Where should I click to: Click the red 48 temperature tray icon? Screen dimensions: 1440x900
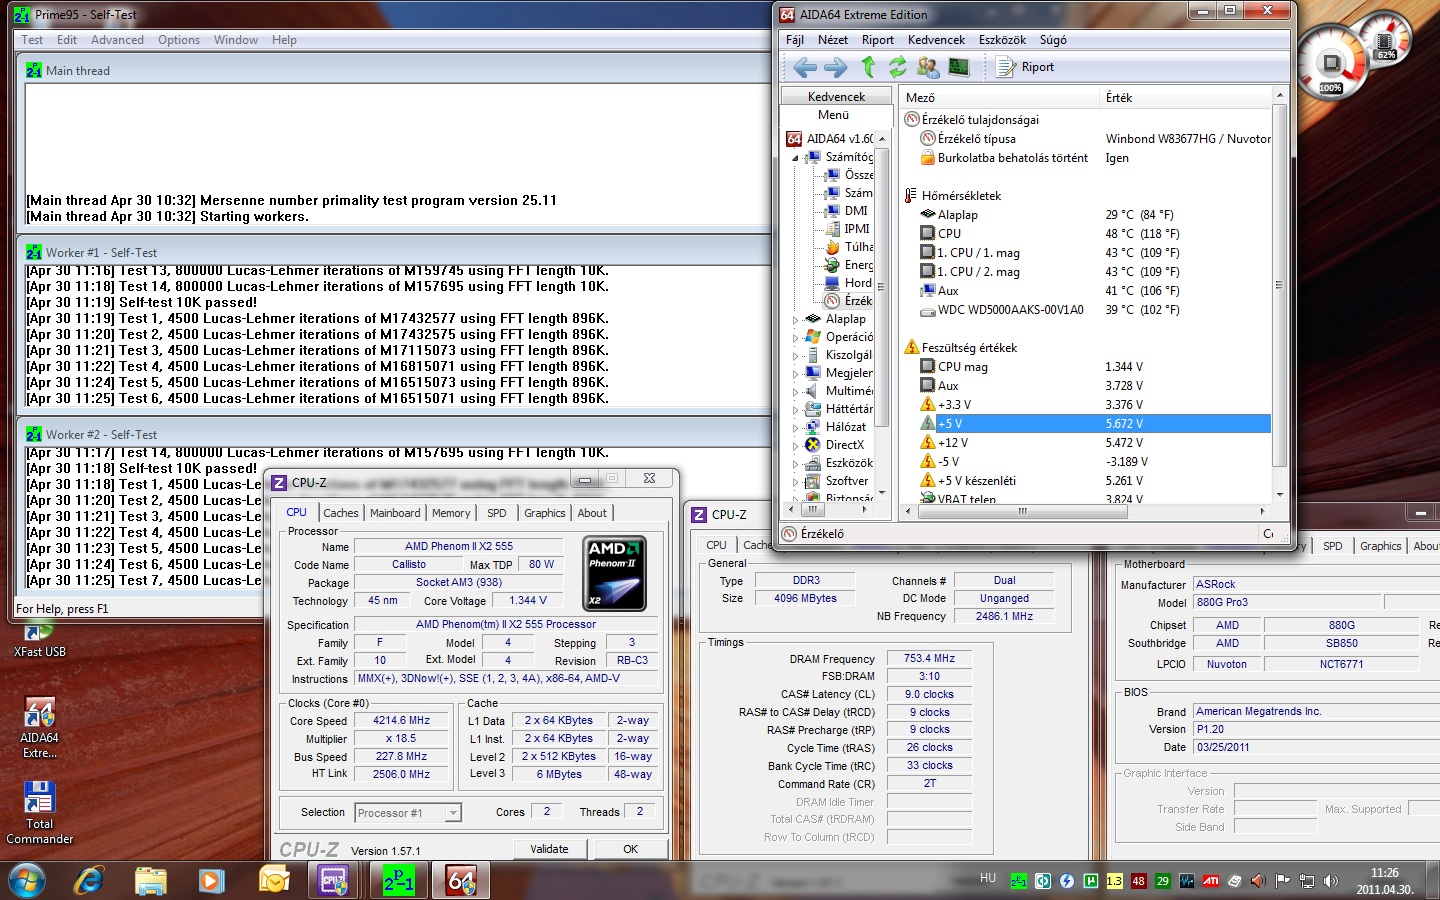[x=1138, y=881]
